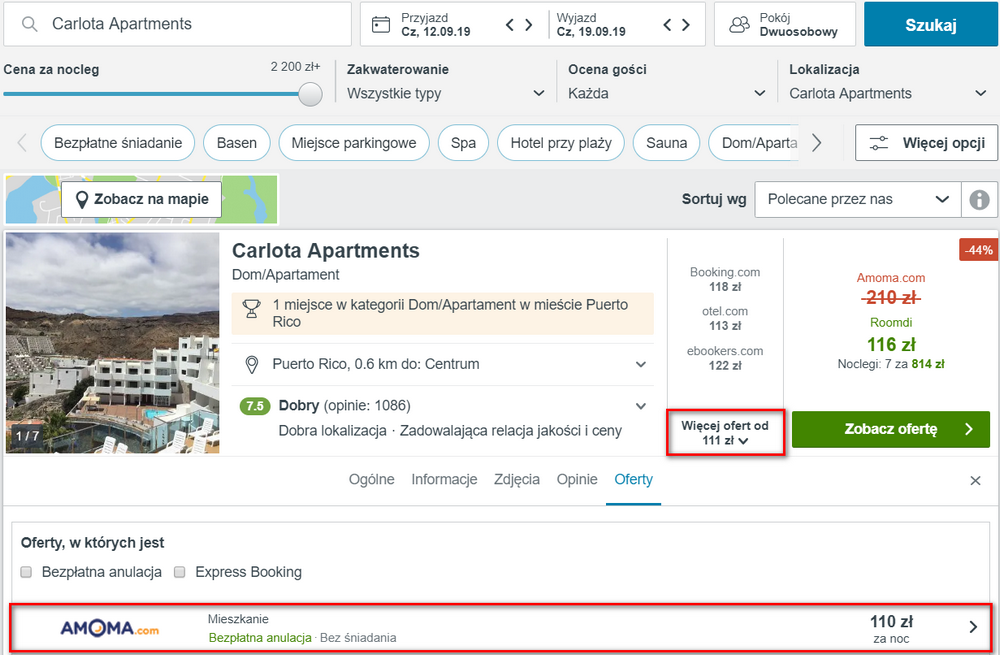Go to next check-in date
The height and width of the screenshot is (655, 1000).
coord(529,25)
